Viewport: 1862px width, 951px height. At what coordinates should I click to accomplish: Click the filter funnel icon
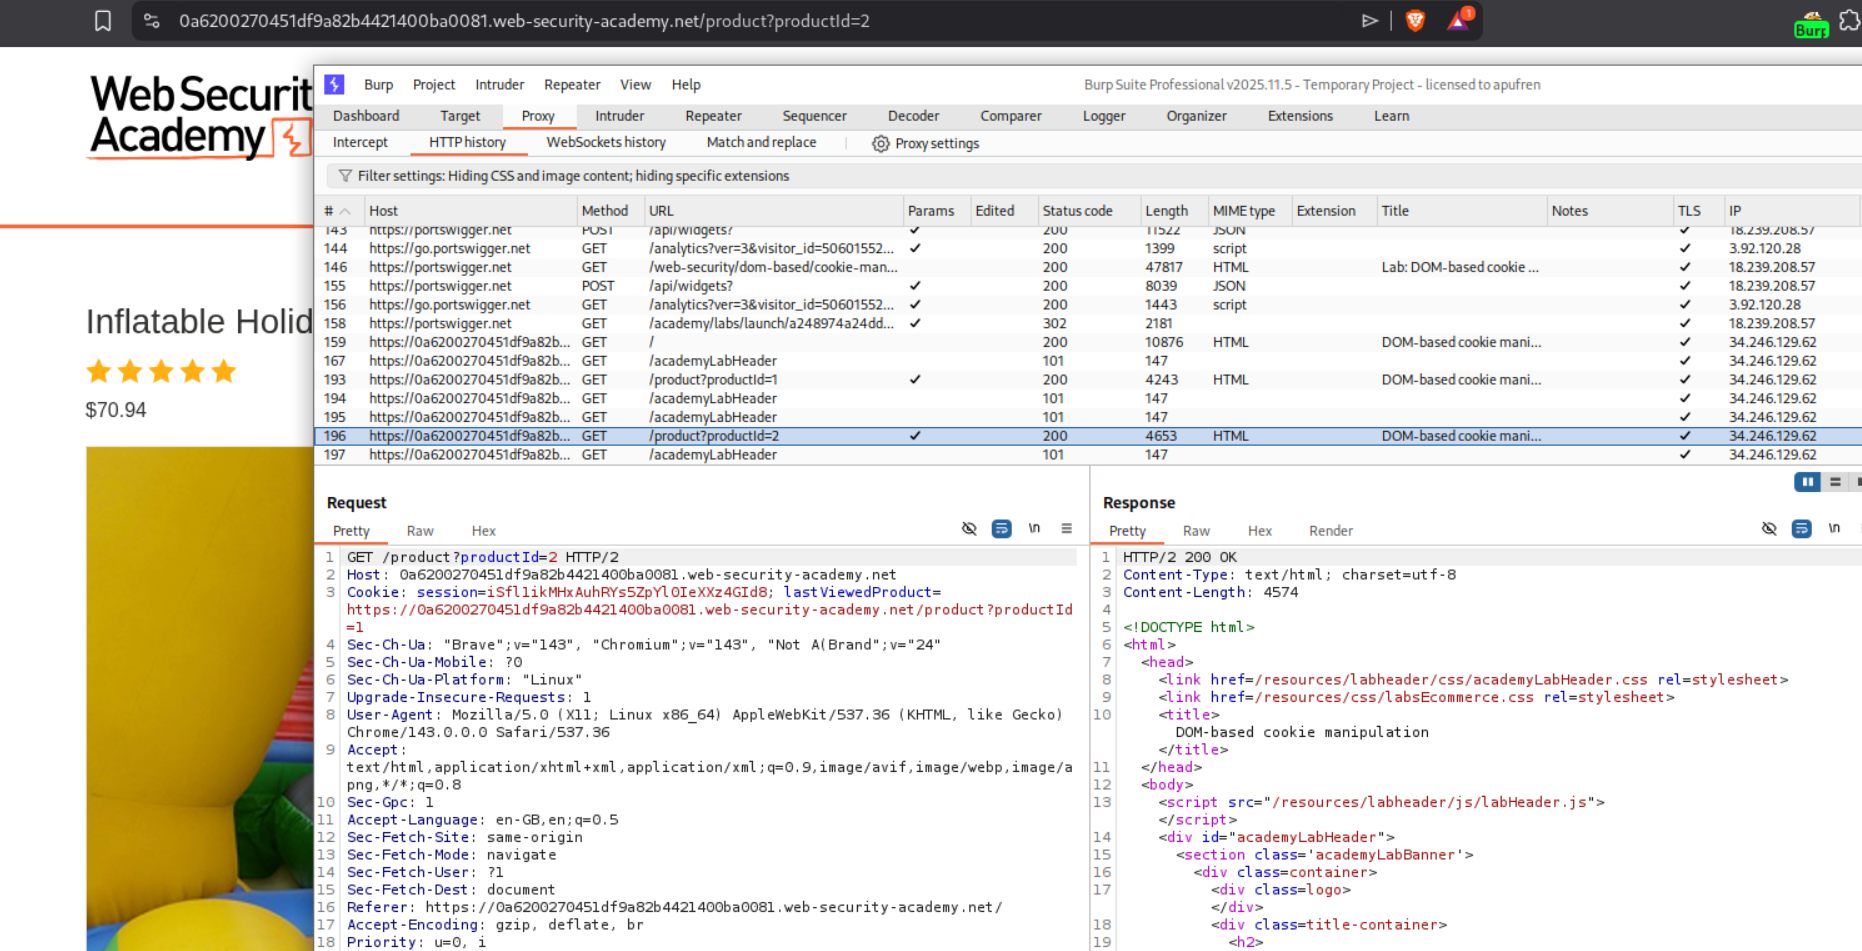(x=345, y=176)
